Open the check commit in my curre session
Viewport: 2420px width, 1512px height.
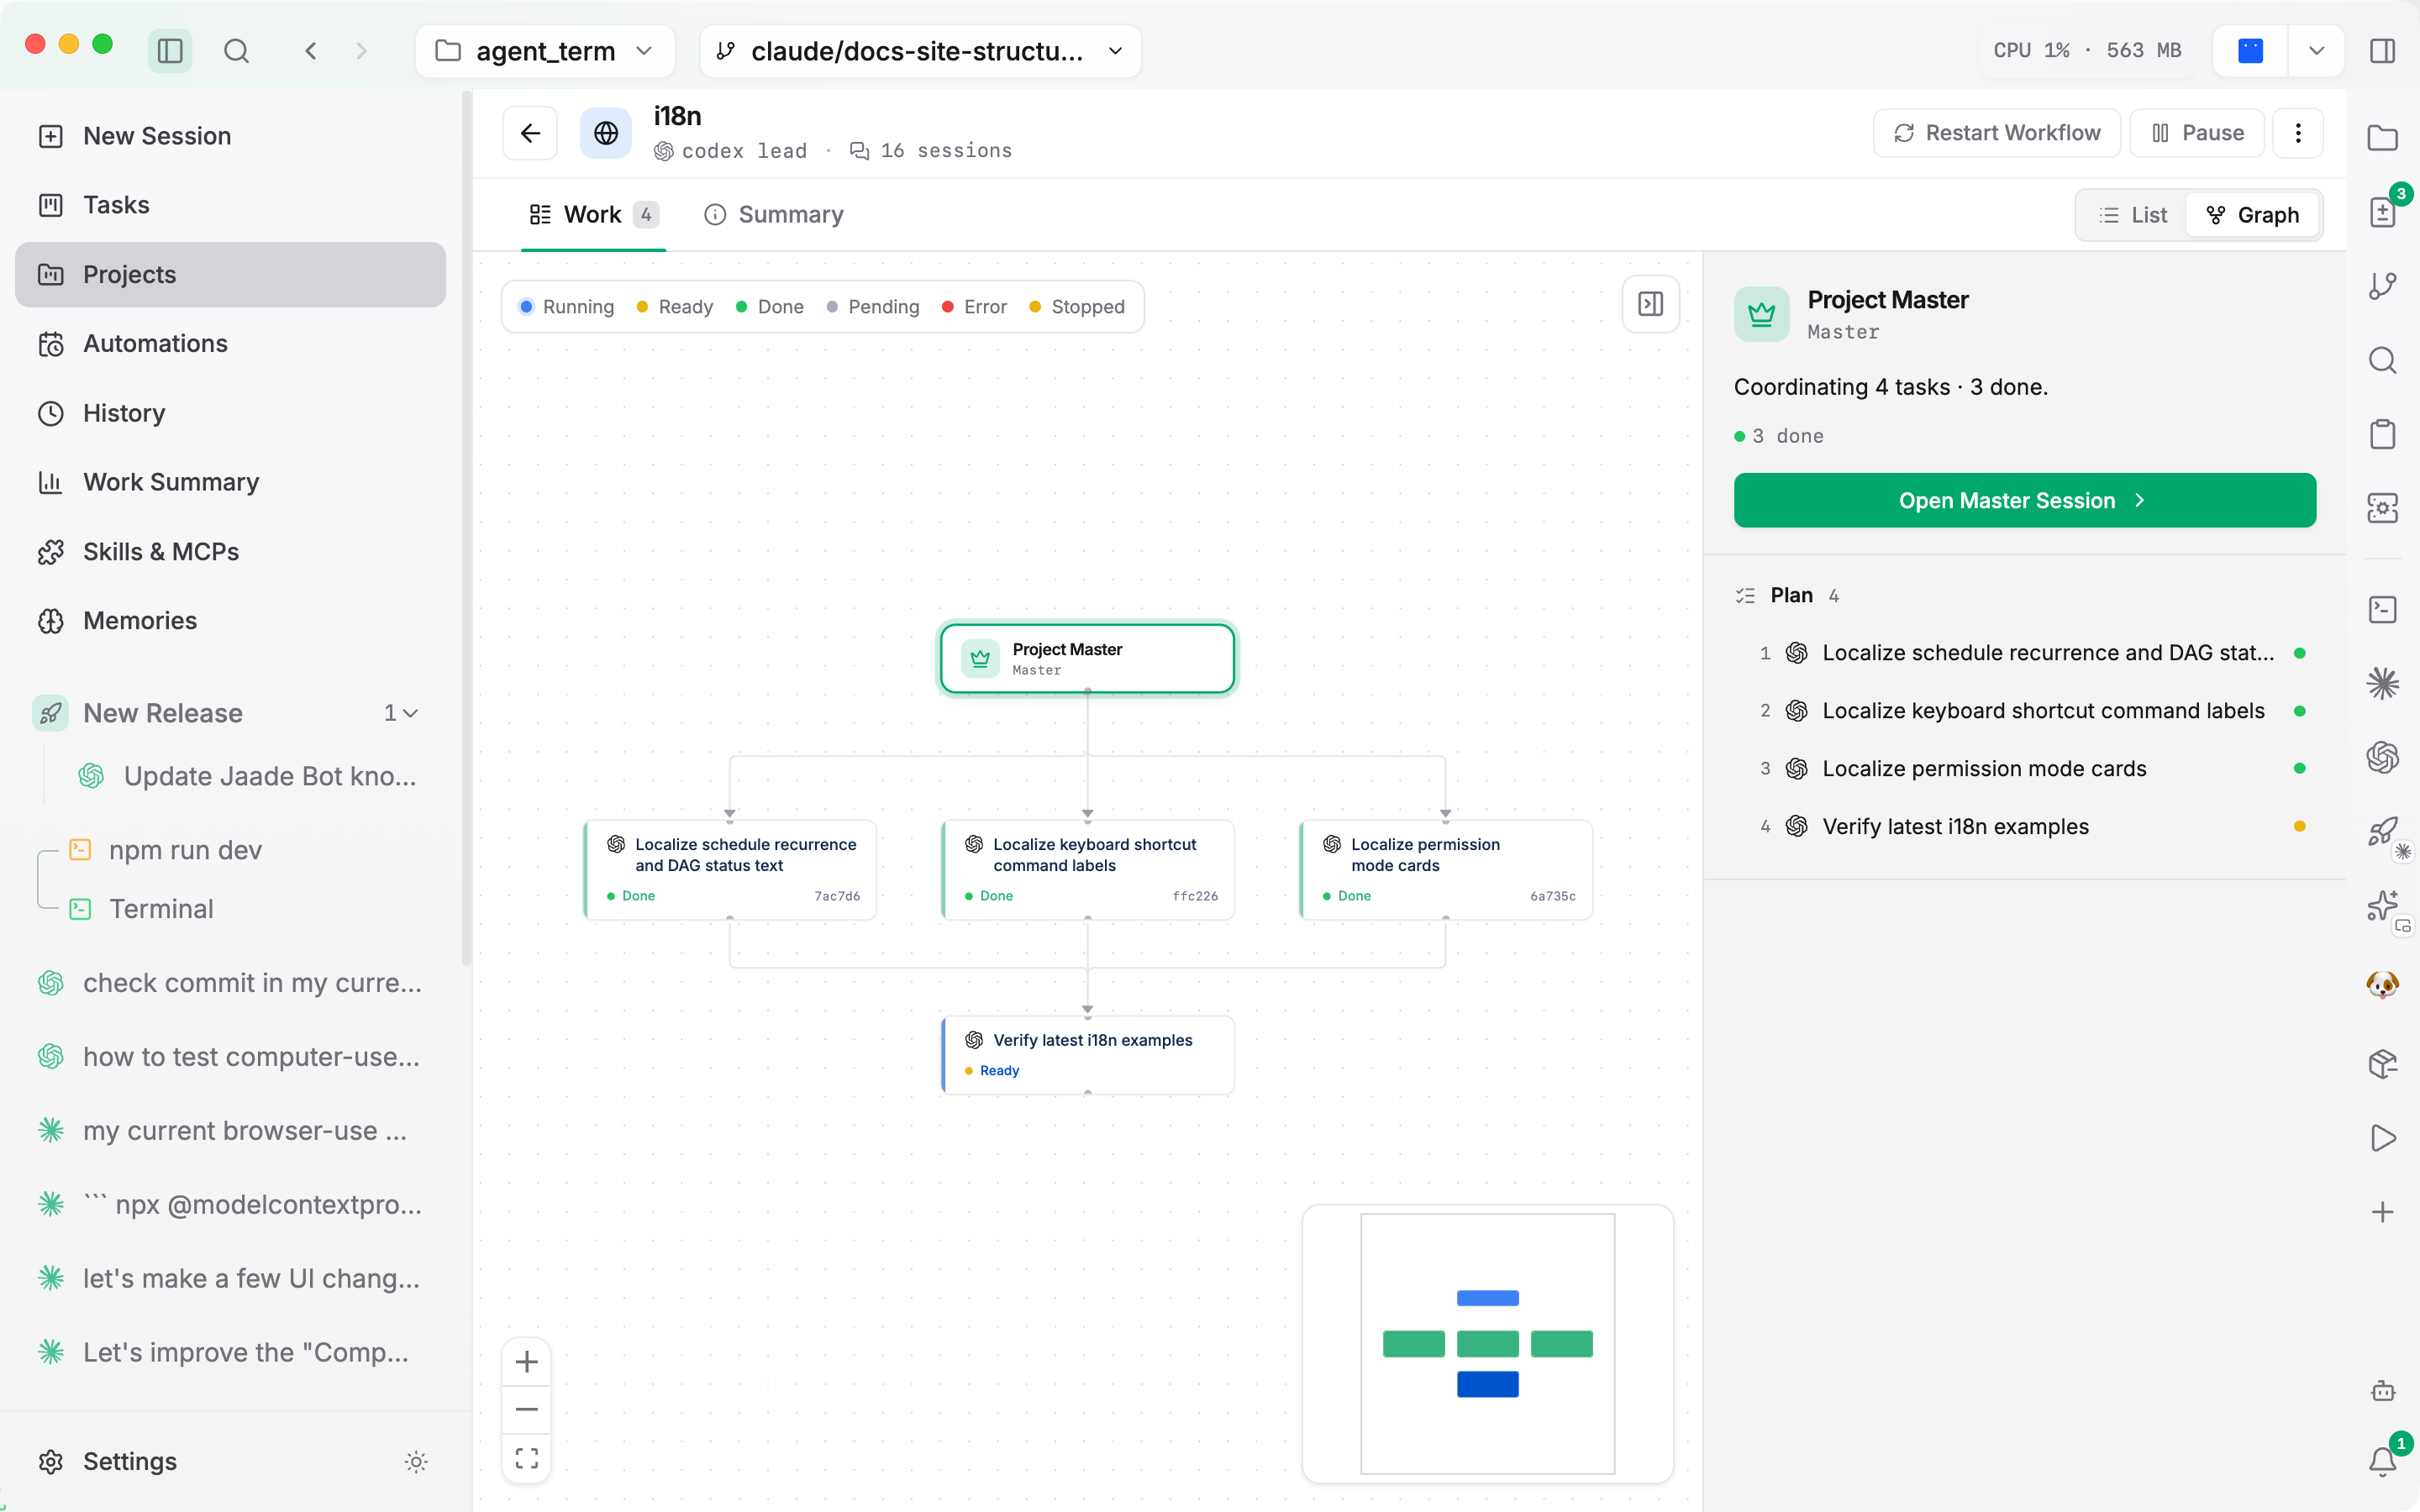coord(230,983)
